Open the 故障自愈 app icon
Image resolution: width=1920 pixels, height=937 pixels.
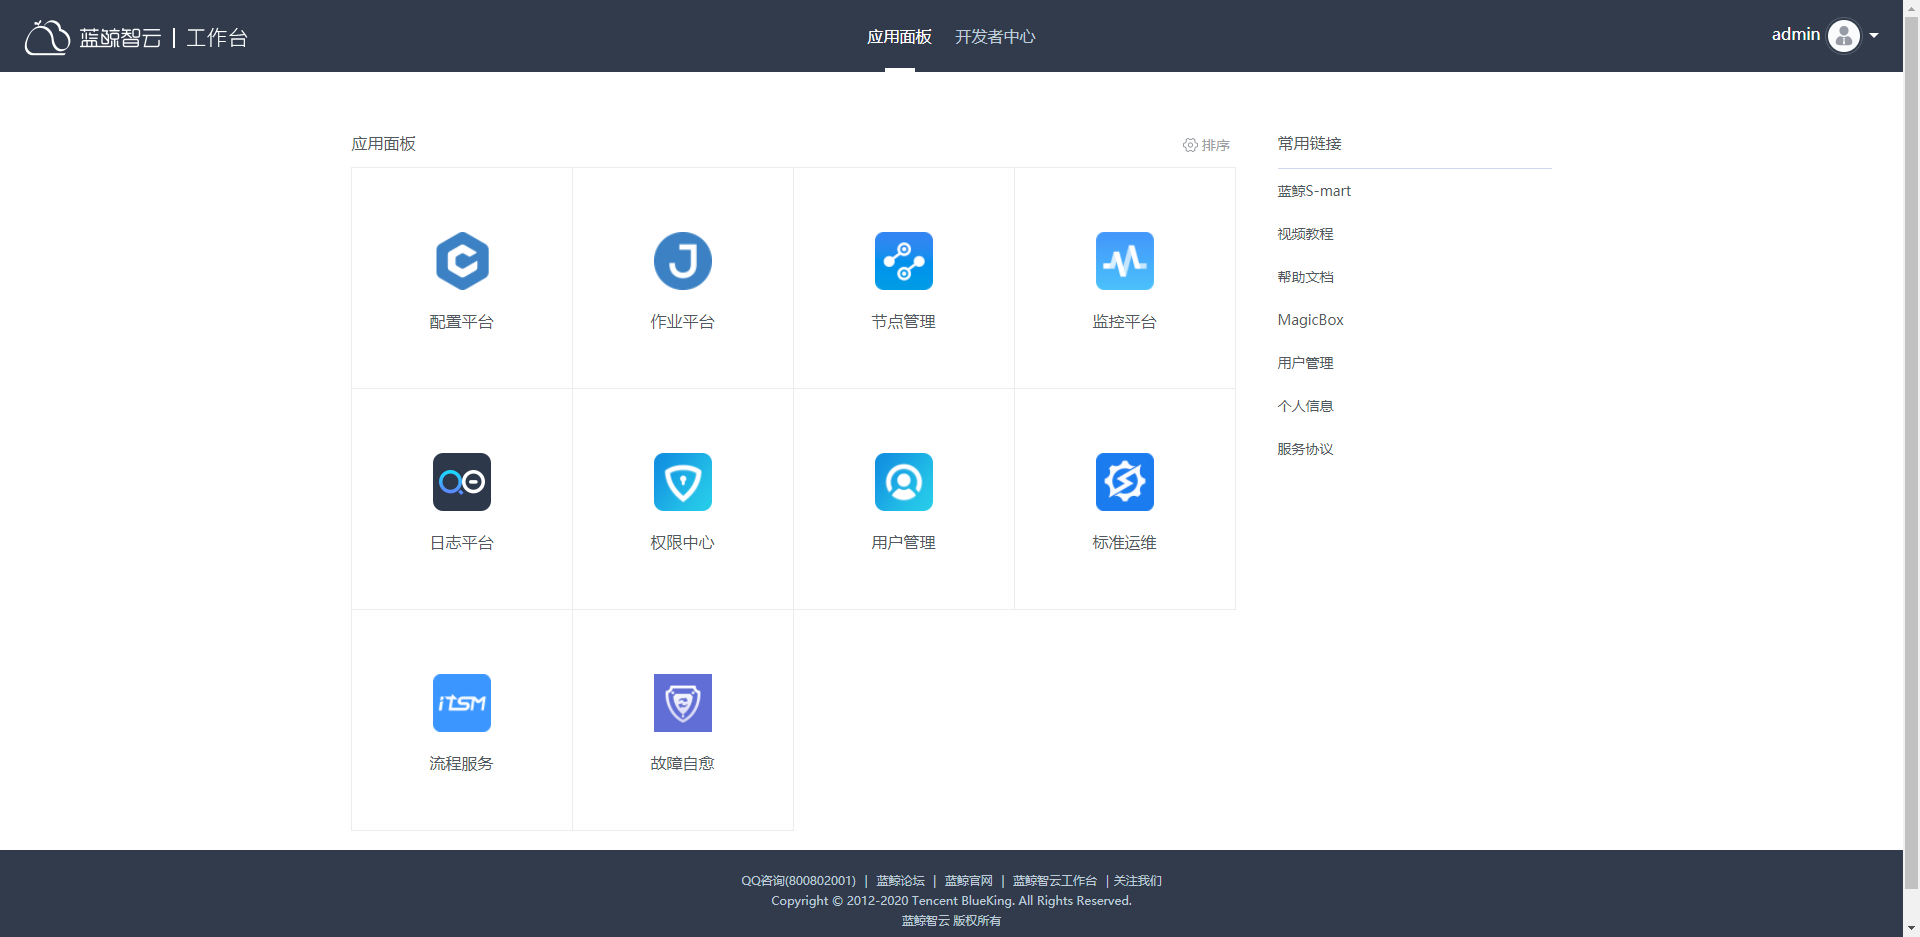tap(683, 703)
